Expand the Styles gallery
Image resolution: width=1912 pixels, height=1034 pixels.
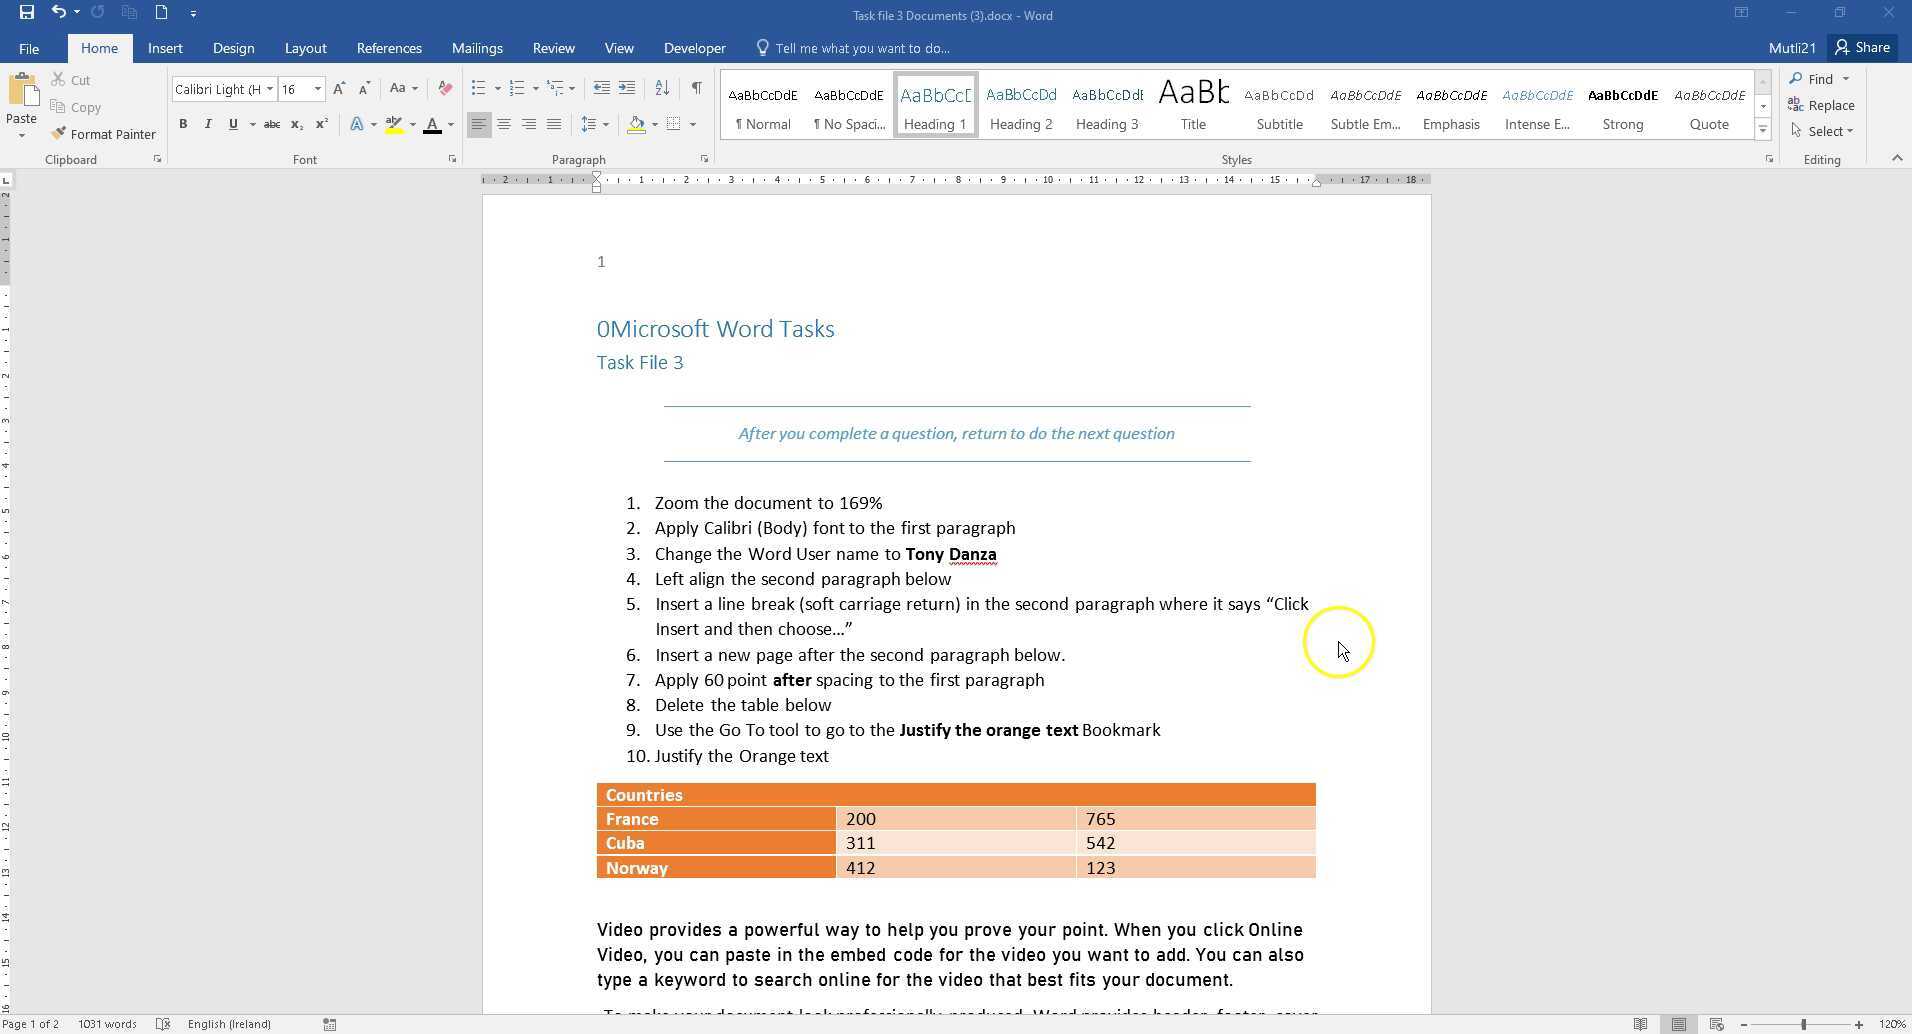[1763, 129]
